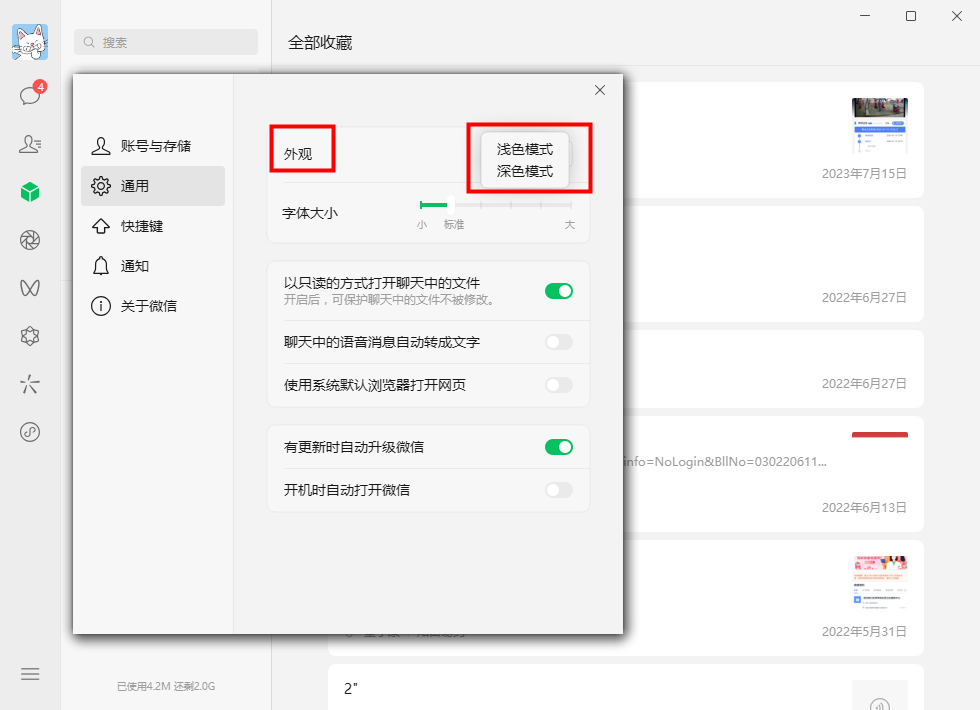The width and height of the screenshot is (980, 710).
Task: Toggle read-only file opening switch
Action: [x=559, y=291]
